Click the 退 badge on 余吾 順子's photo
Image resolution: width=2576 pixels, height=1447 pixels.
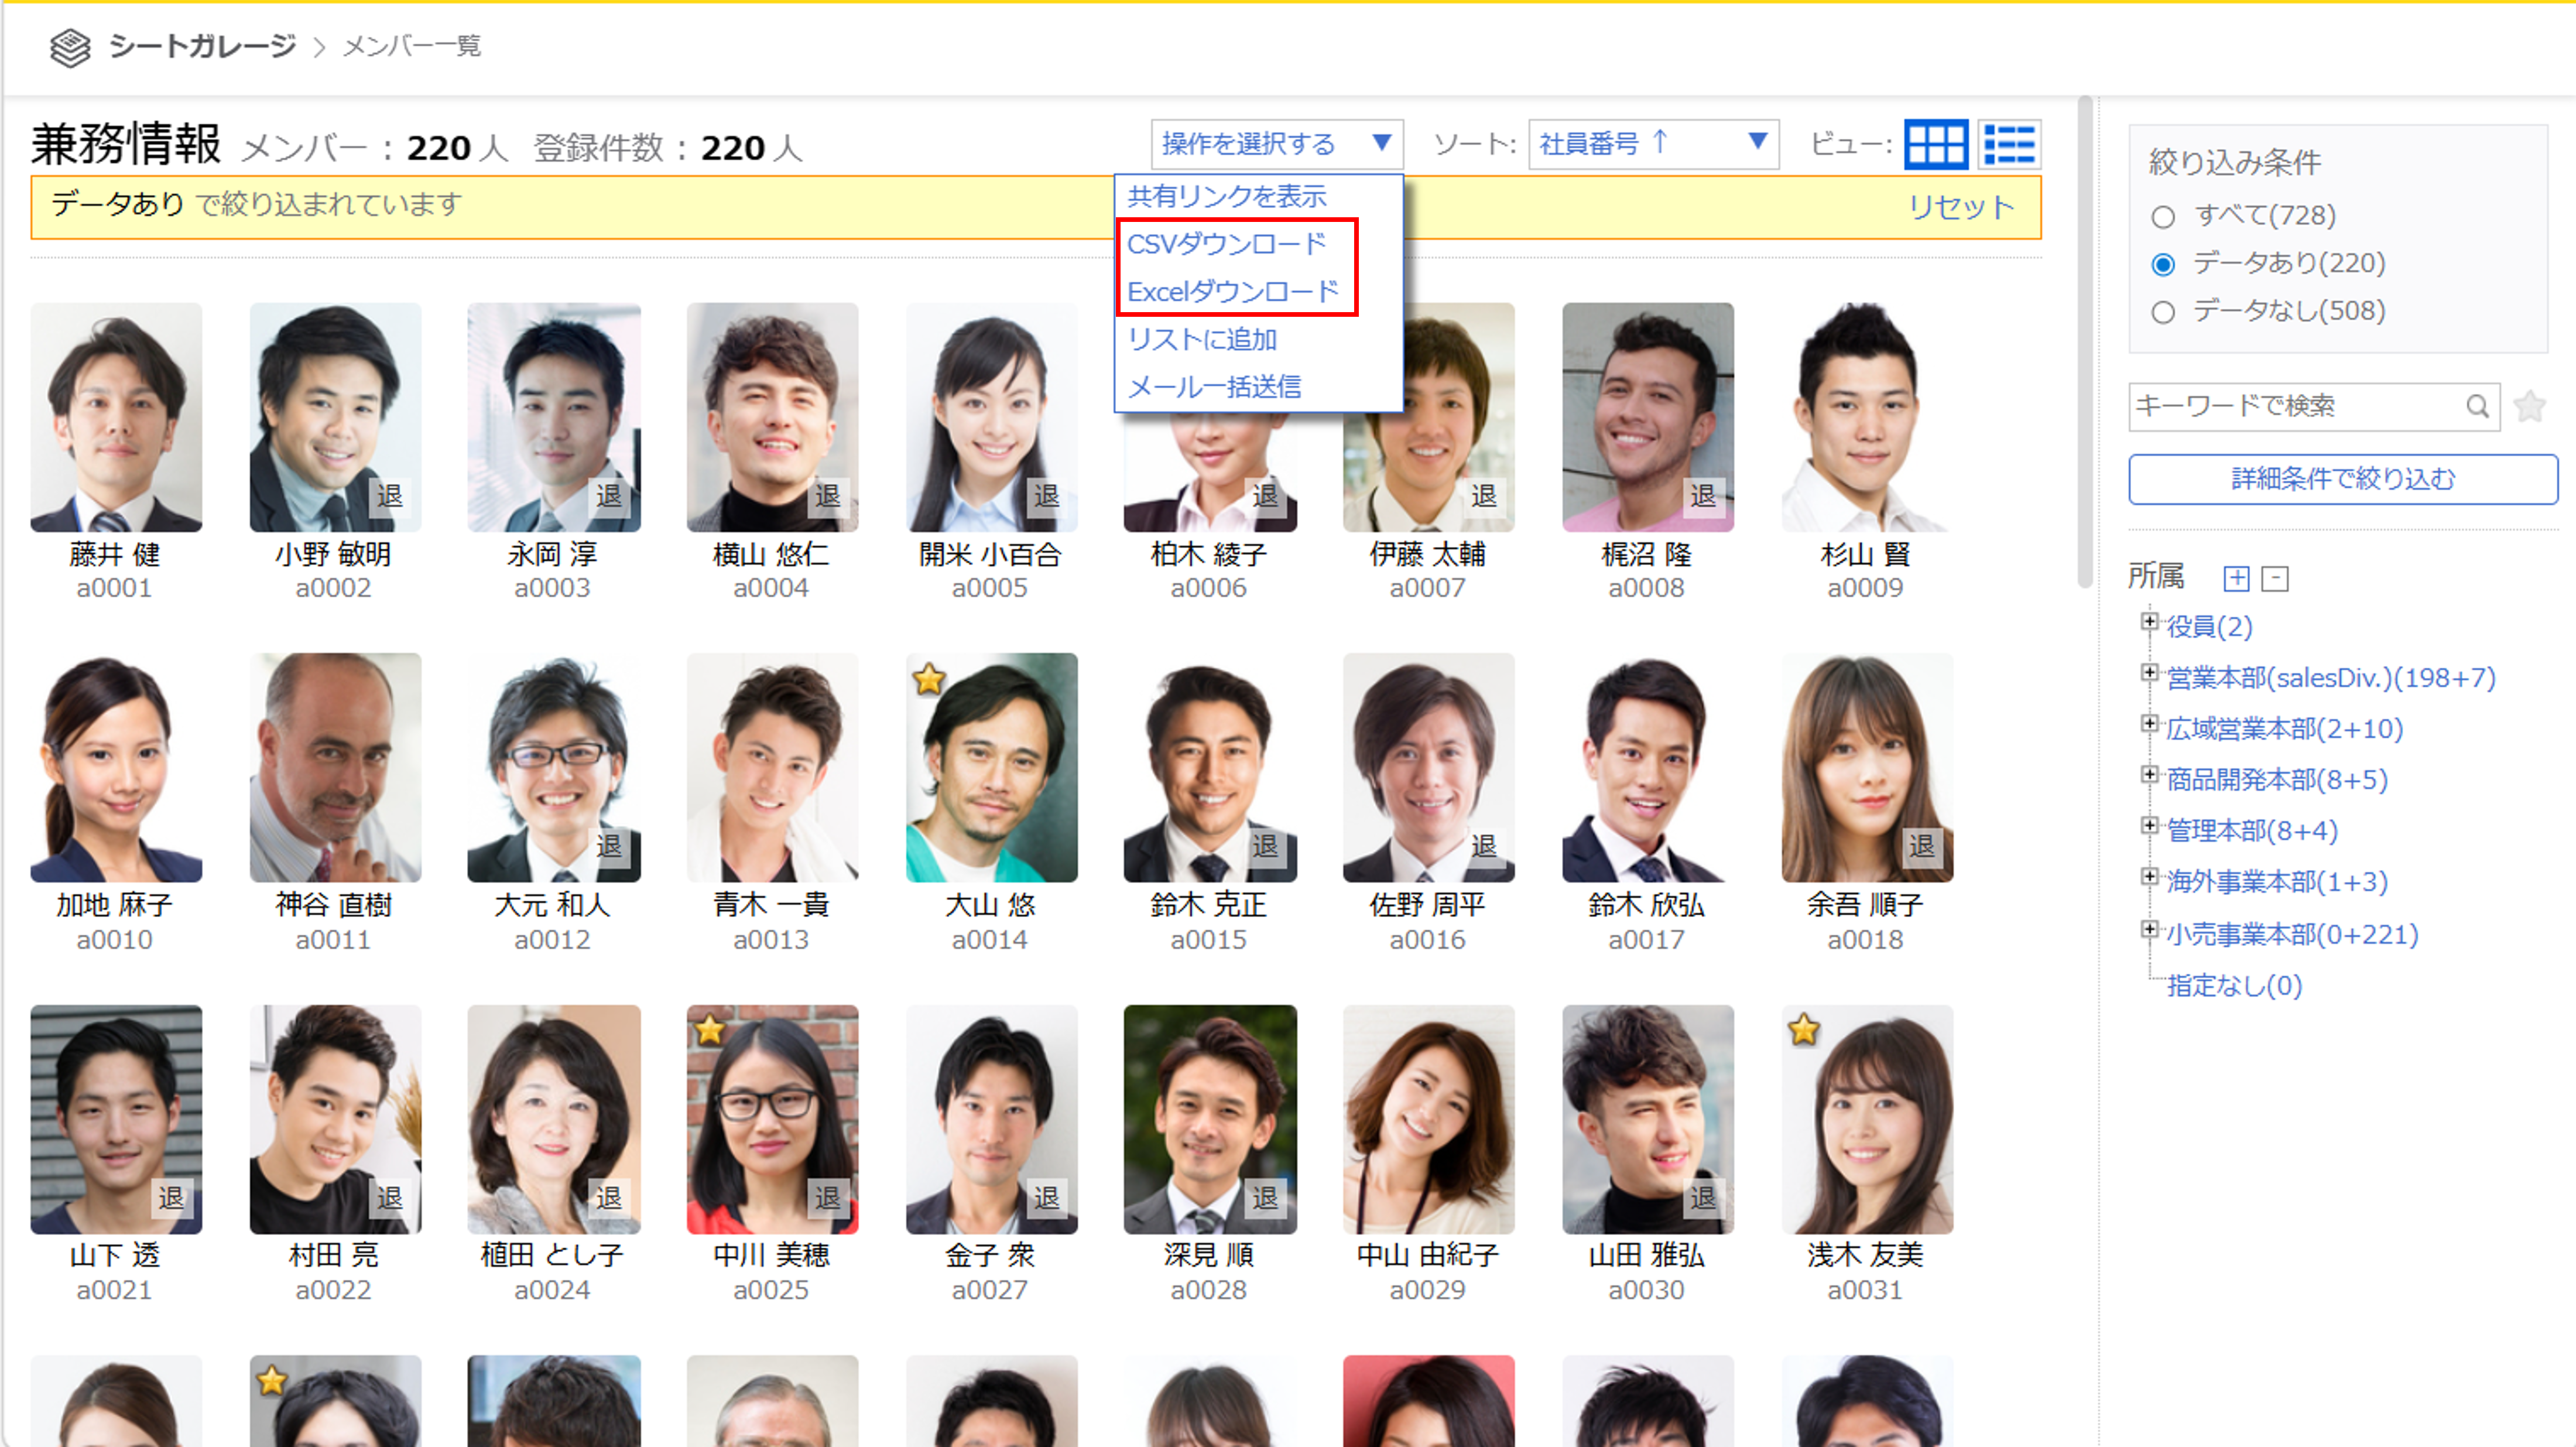coord(1921,847)
